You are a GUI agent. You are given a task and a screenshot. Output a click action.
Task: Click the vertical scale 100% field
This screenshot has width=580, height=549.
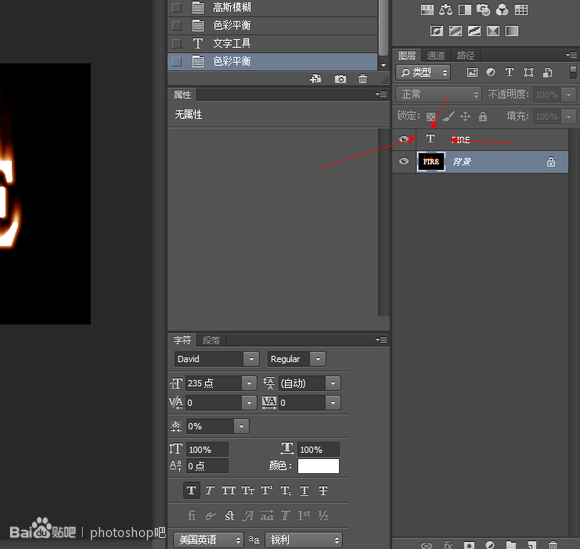(207, 449)
